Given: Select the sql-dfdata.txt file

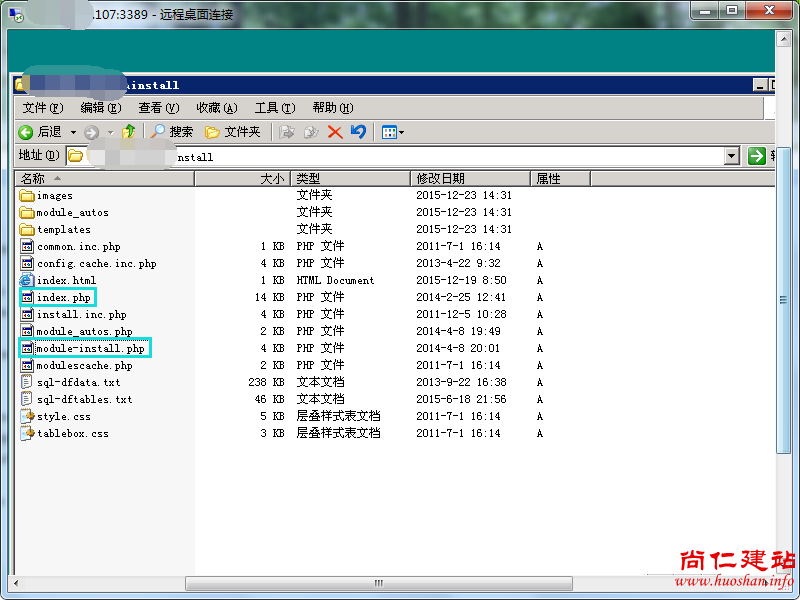Looking at the screenshot, I should pyautogui.click(x=78, y=382).
